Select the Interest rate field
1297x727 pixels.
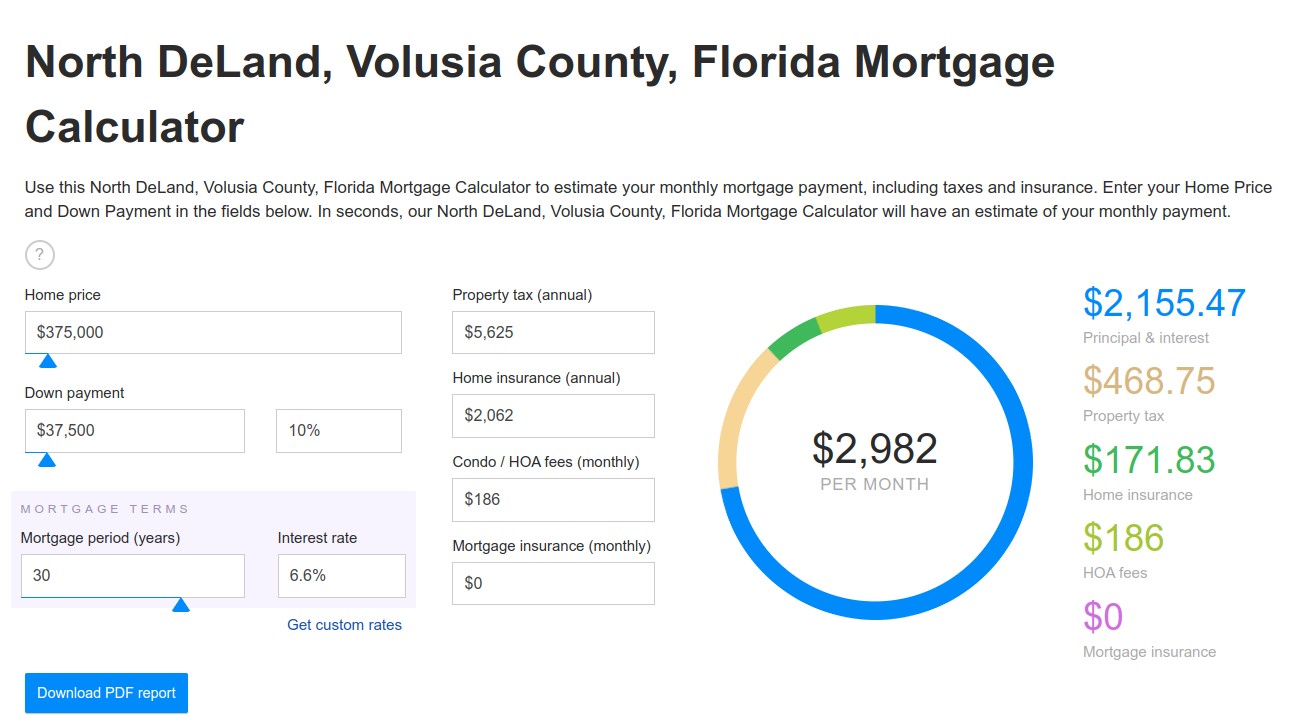click(342, 576)
